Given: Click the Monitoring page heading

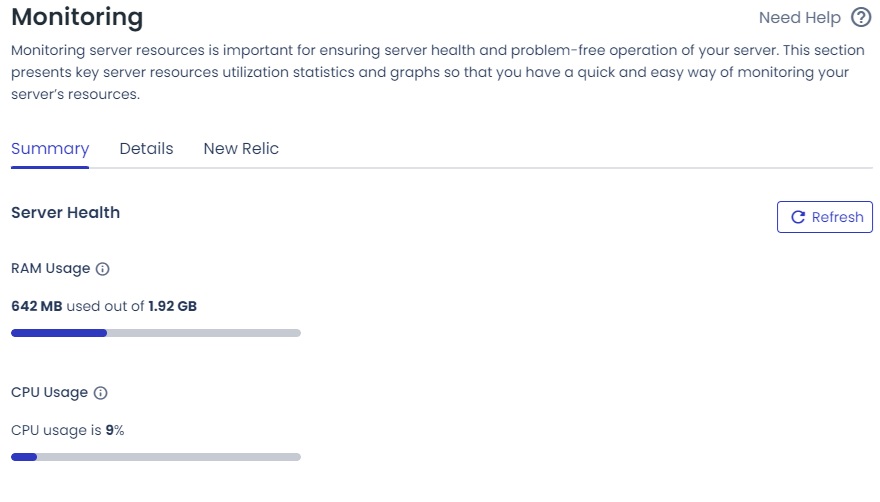Looking at the screenshot, I should pos(77,17).
